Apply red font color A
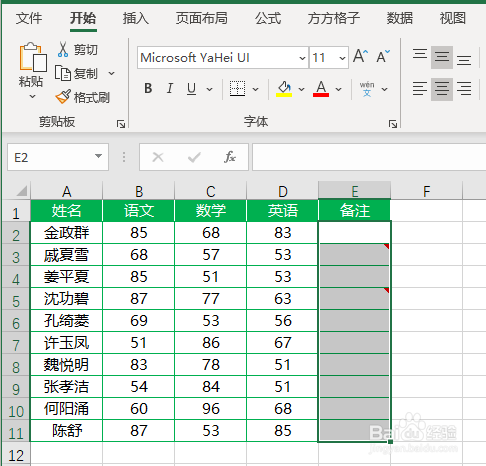Viewport: 486px width, 466px height. pos(321,89)
